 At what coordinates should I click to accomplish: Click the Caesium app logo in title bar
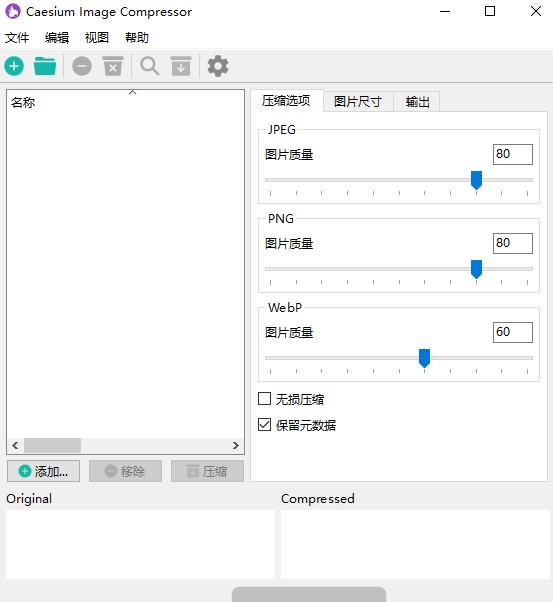point(13,12)
